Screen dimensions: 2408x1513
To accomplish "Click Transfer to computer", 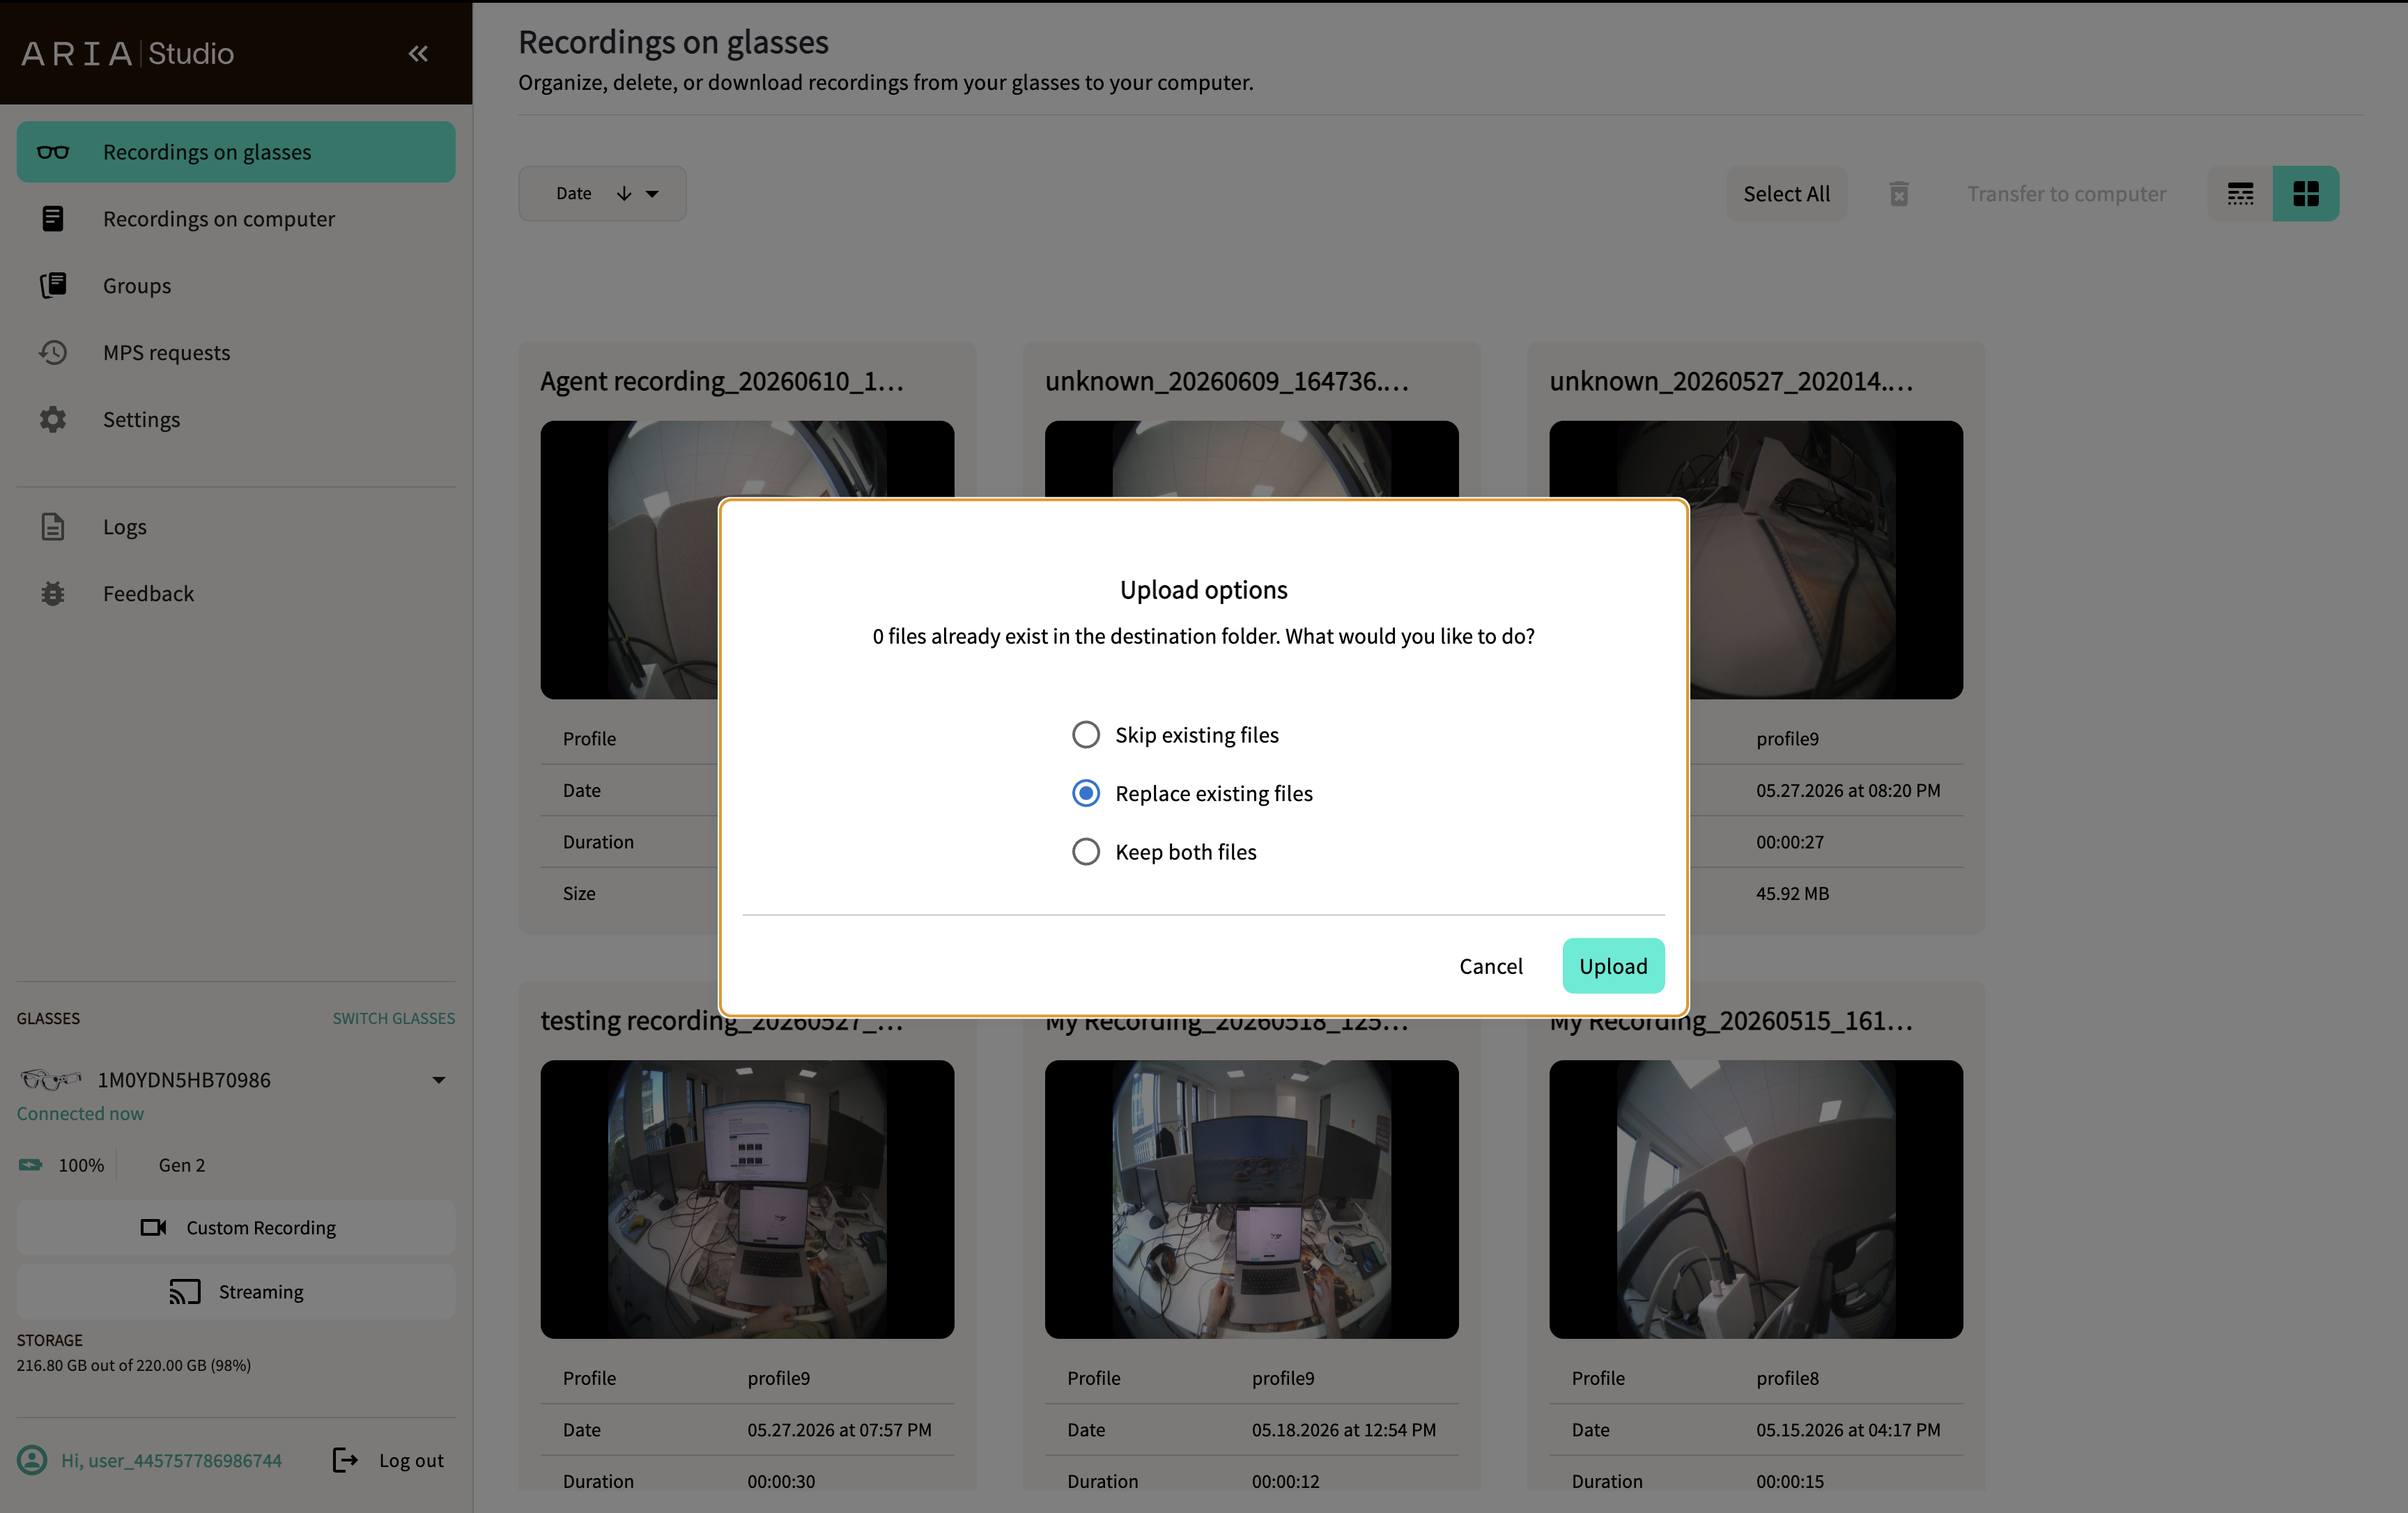I will point(2066,193).
